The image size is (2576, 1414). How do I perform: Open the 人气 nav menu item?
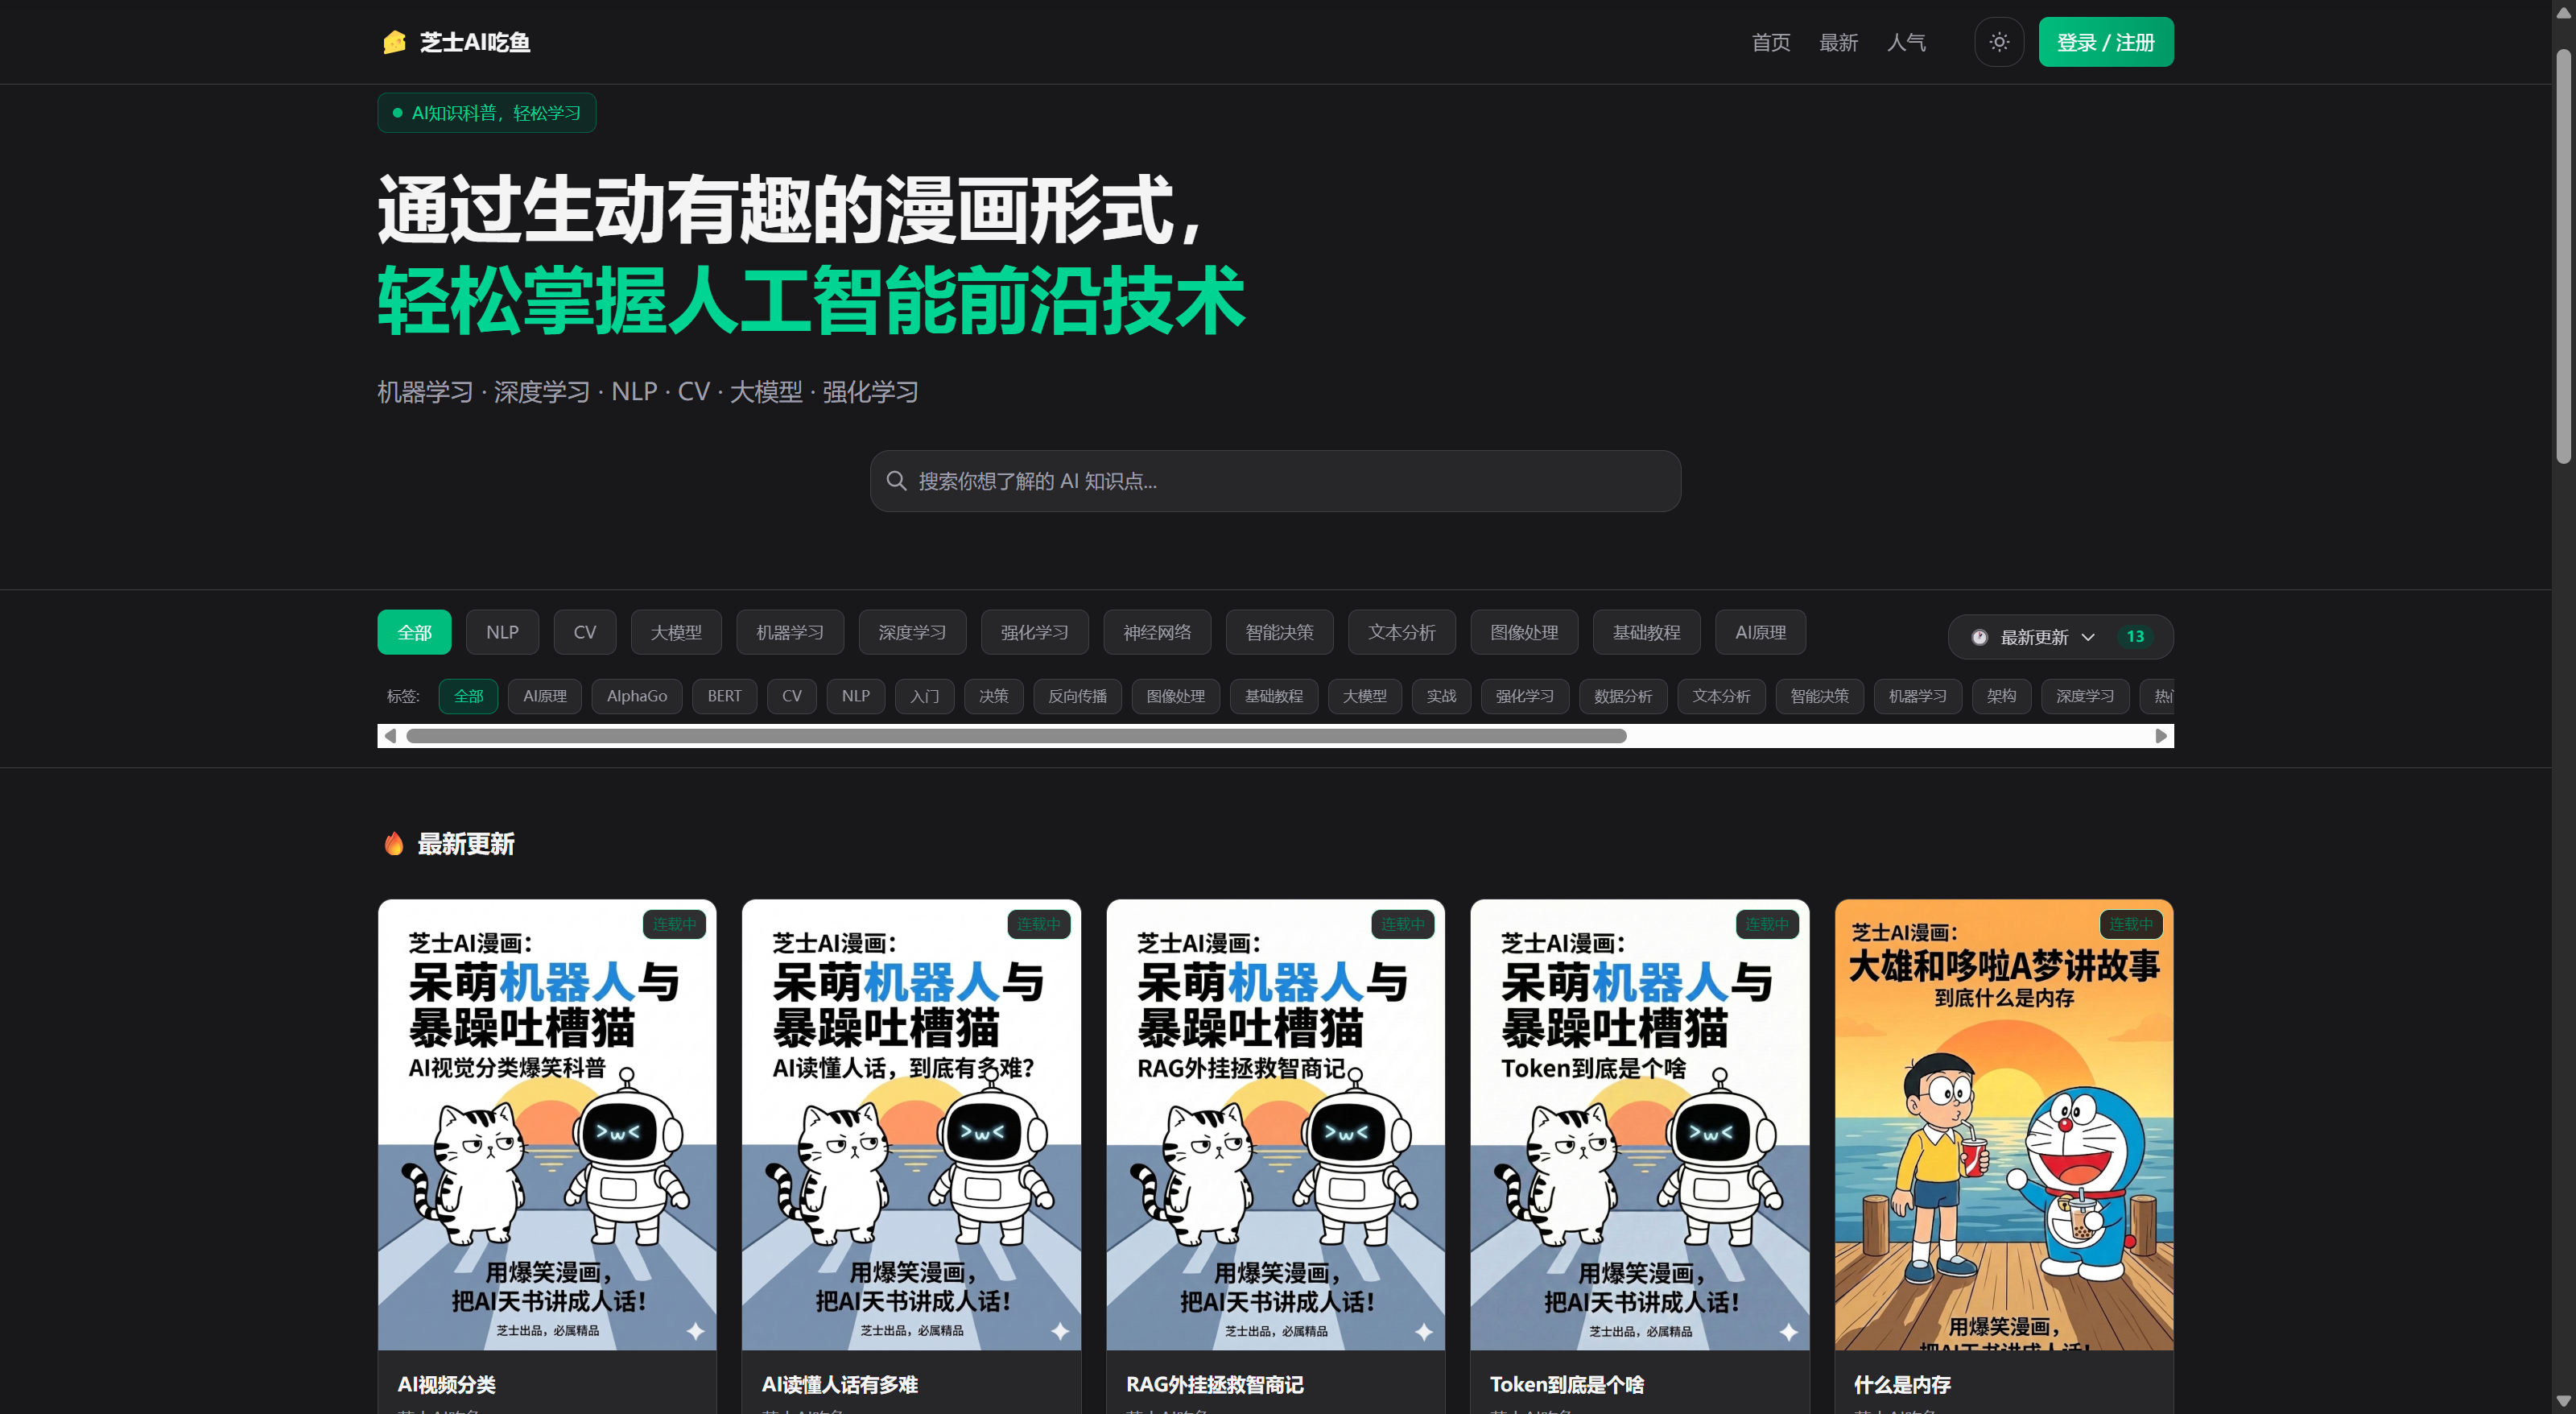tap(1906, 42)
